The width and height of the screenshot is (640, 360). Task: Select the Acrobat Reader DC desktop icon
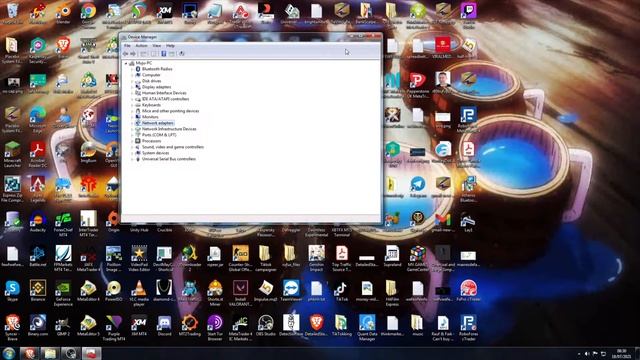click(38, 155)
